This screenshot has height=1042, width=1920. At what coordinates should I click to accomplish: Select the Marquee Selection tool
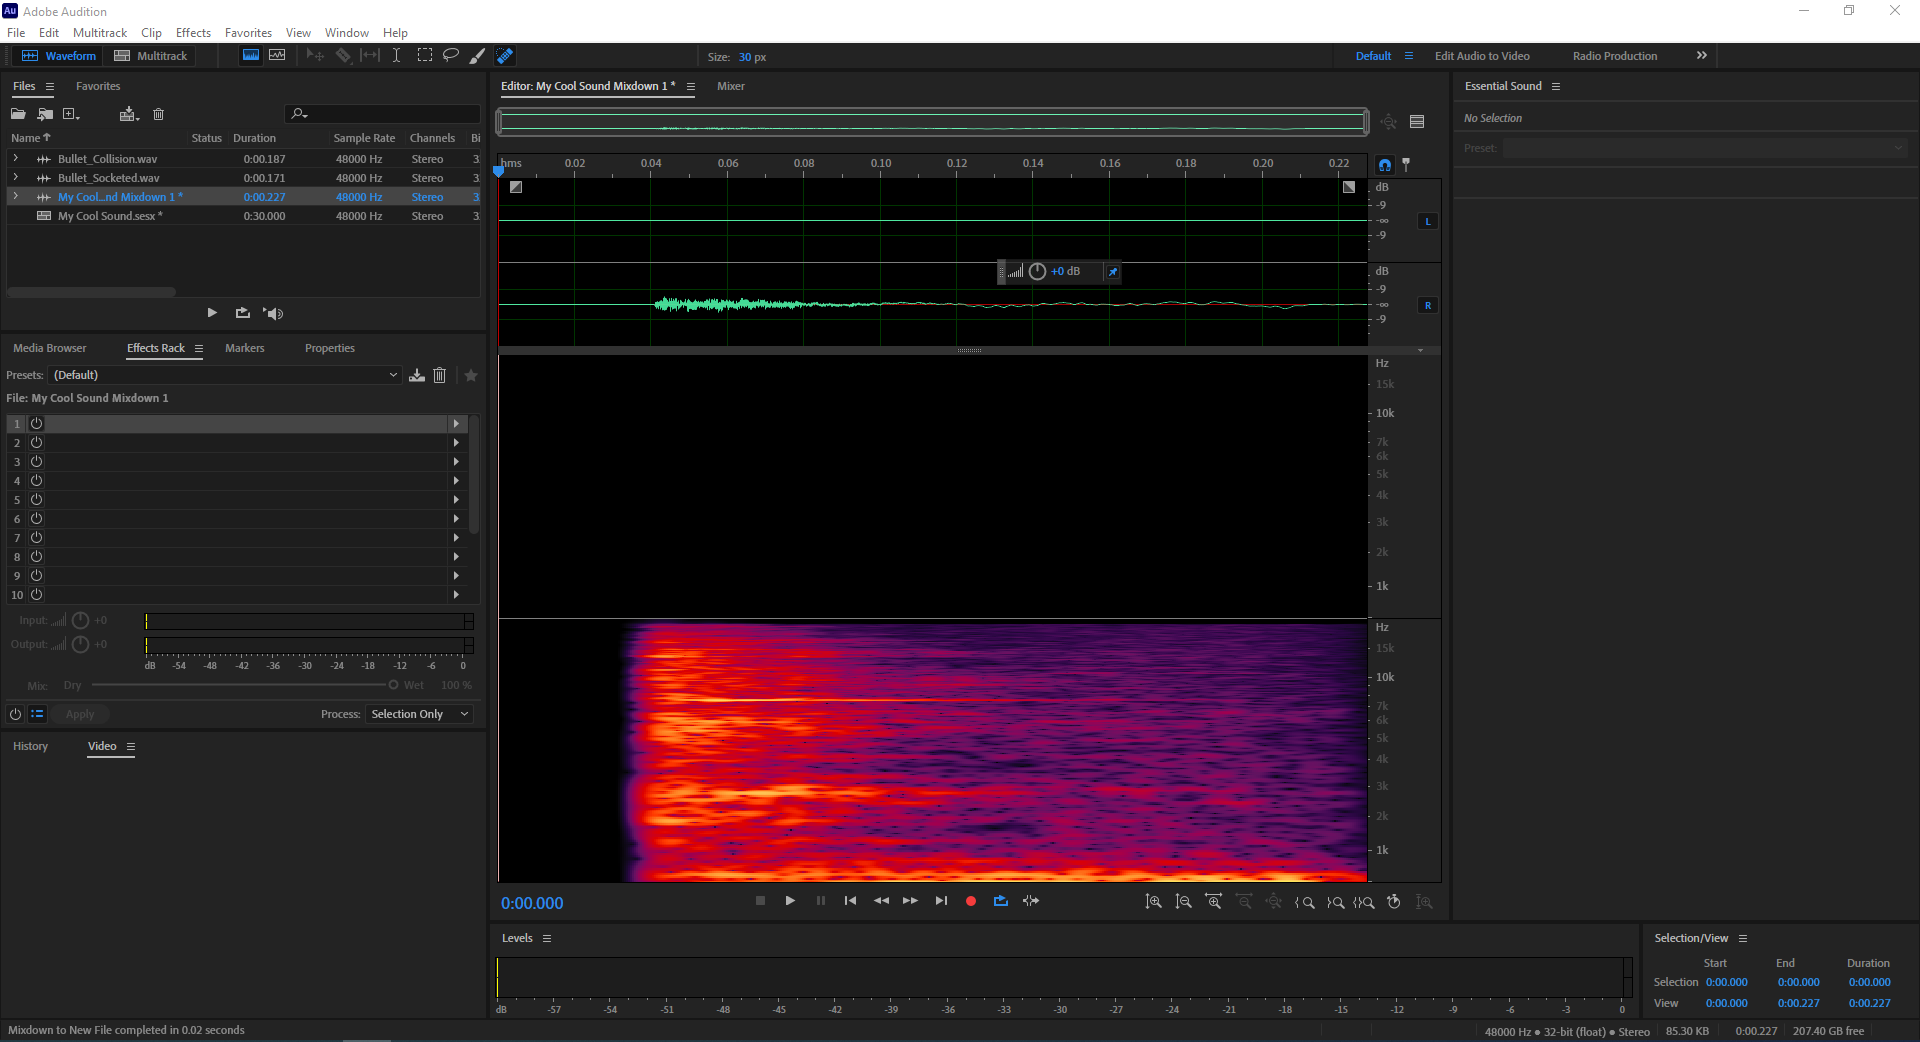[424, 56]
